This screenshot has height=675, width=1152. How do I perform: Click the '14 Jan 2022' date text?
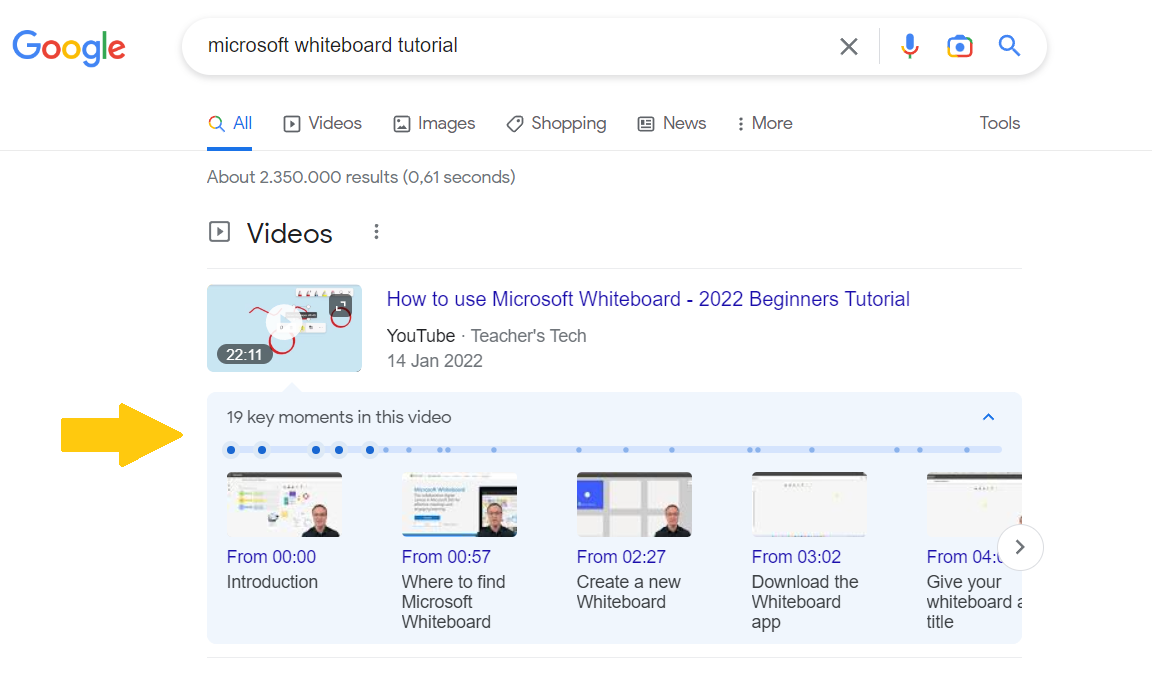pyautogui.click(x=435, y=361)
